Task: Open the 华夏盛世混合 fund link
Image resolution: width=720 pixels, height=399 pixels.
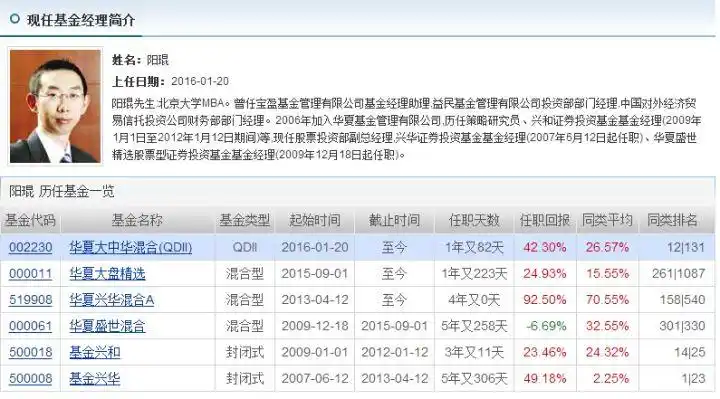Action: 107,326
